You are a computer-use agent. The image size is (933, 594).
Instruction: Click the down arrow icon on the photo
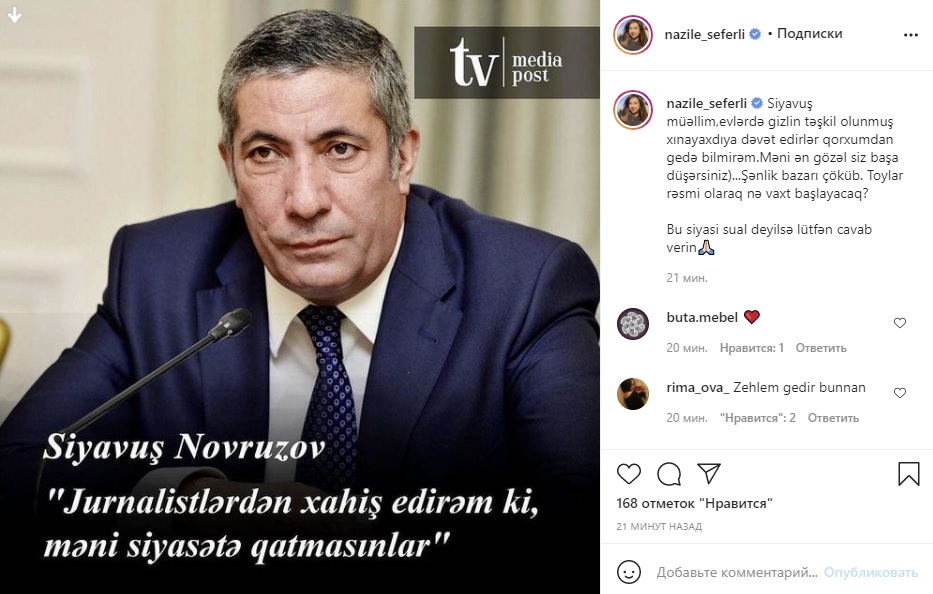[x=15, y=15]
